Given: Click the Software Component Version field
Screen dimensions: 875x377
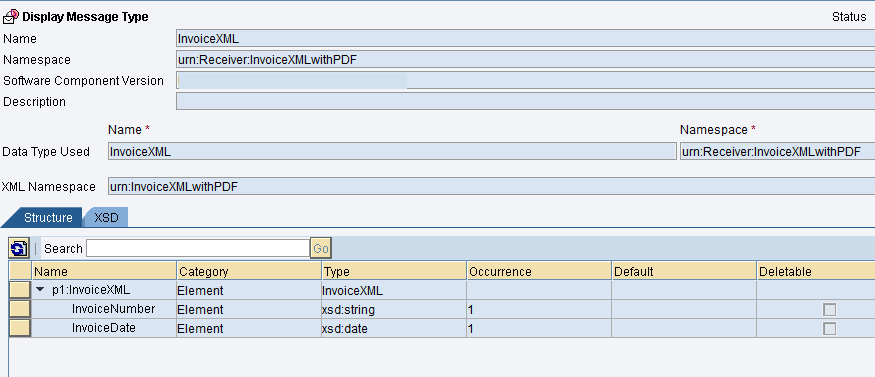Looking at the screenshot, I should click(x=525, y=80).
